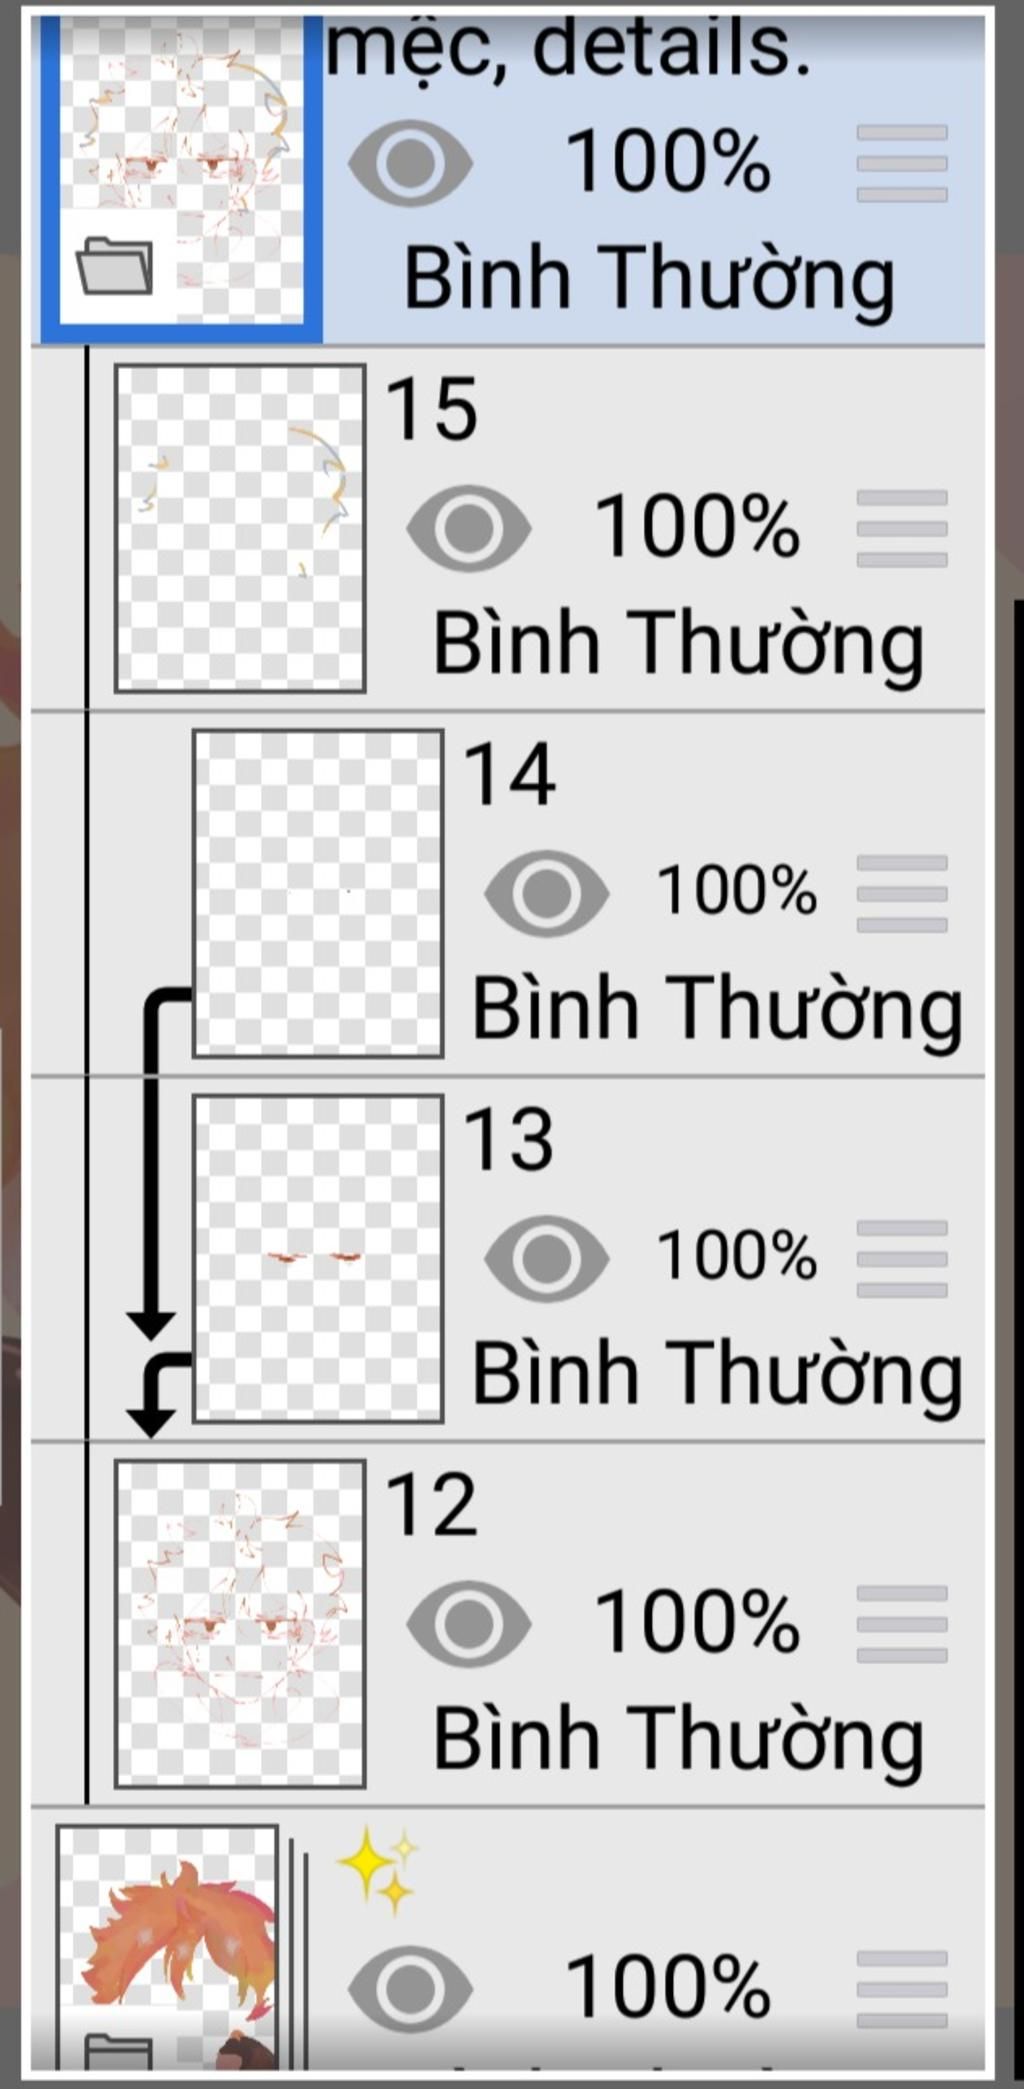This screenshot has width=1024, height=2089.
Task: Select the layer 13 thumbnail with eyebrows
Action: coord(318,1258)
